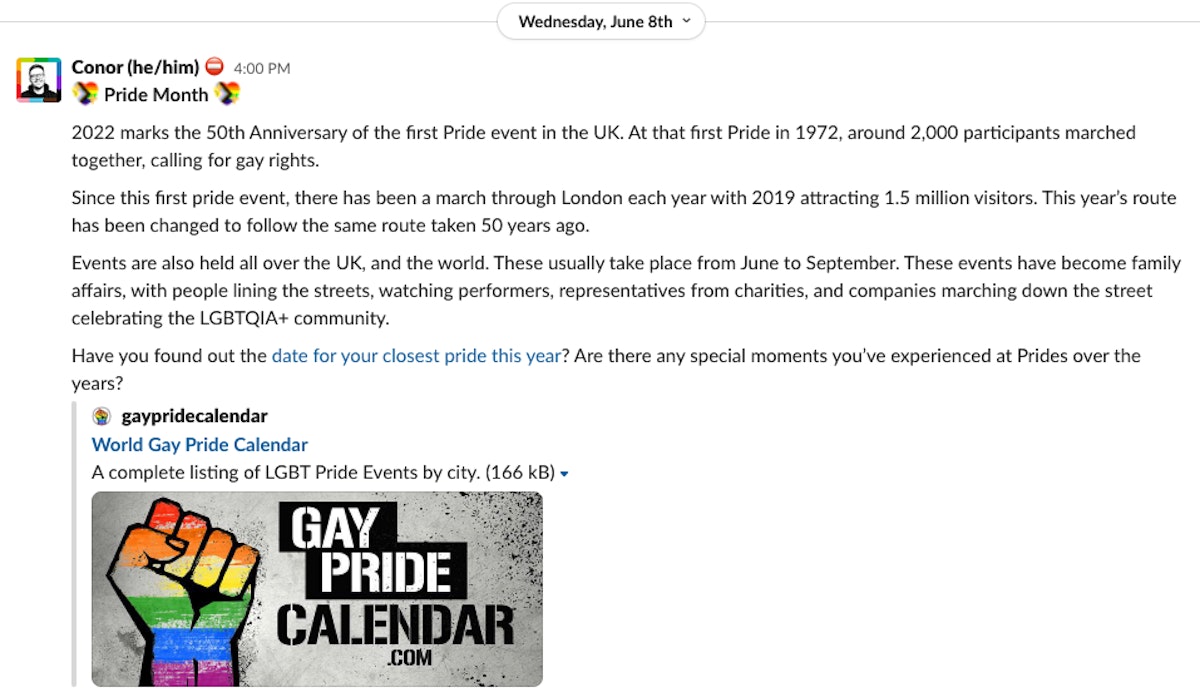Viewport: 1200px width, 692px height.
Task: Open the World Gay Pride Calendar link title
Action: (x=200, y=444)
